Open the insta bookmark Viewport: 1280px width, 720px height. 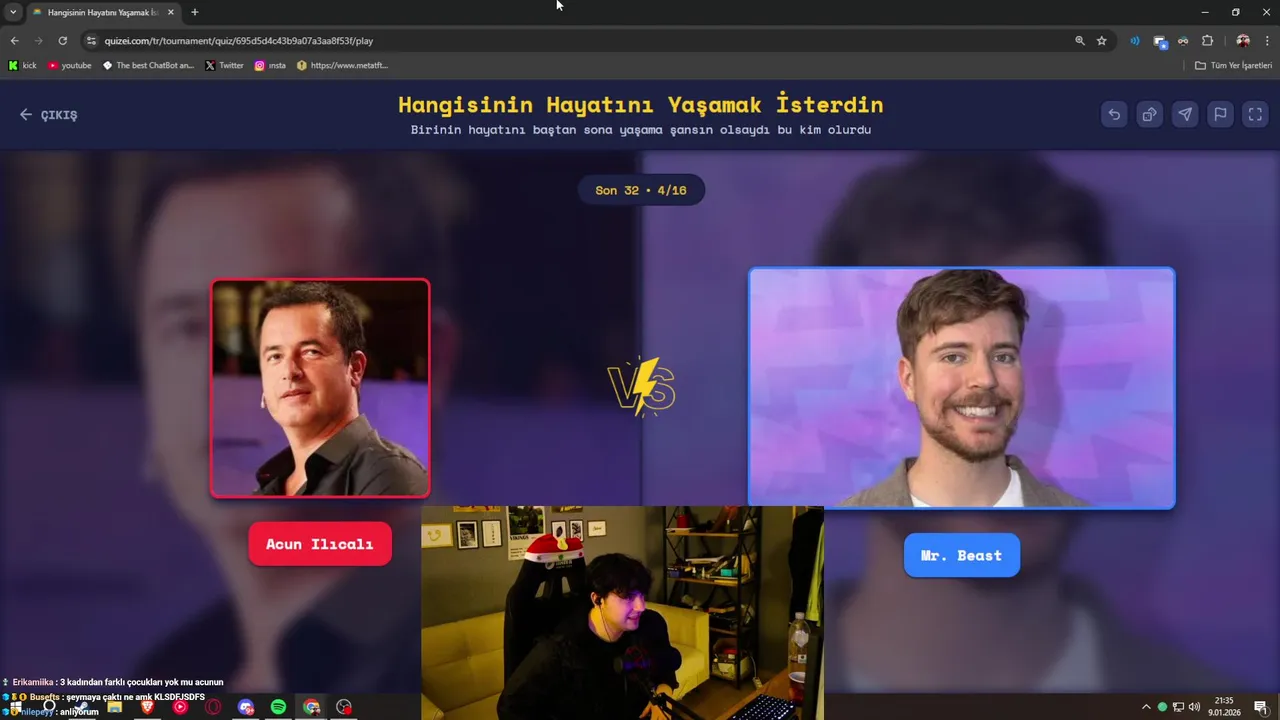click(x=270, y=65)
